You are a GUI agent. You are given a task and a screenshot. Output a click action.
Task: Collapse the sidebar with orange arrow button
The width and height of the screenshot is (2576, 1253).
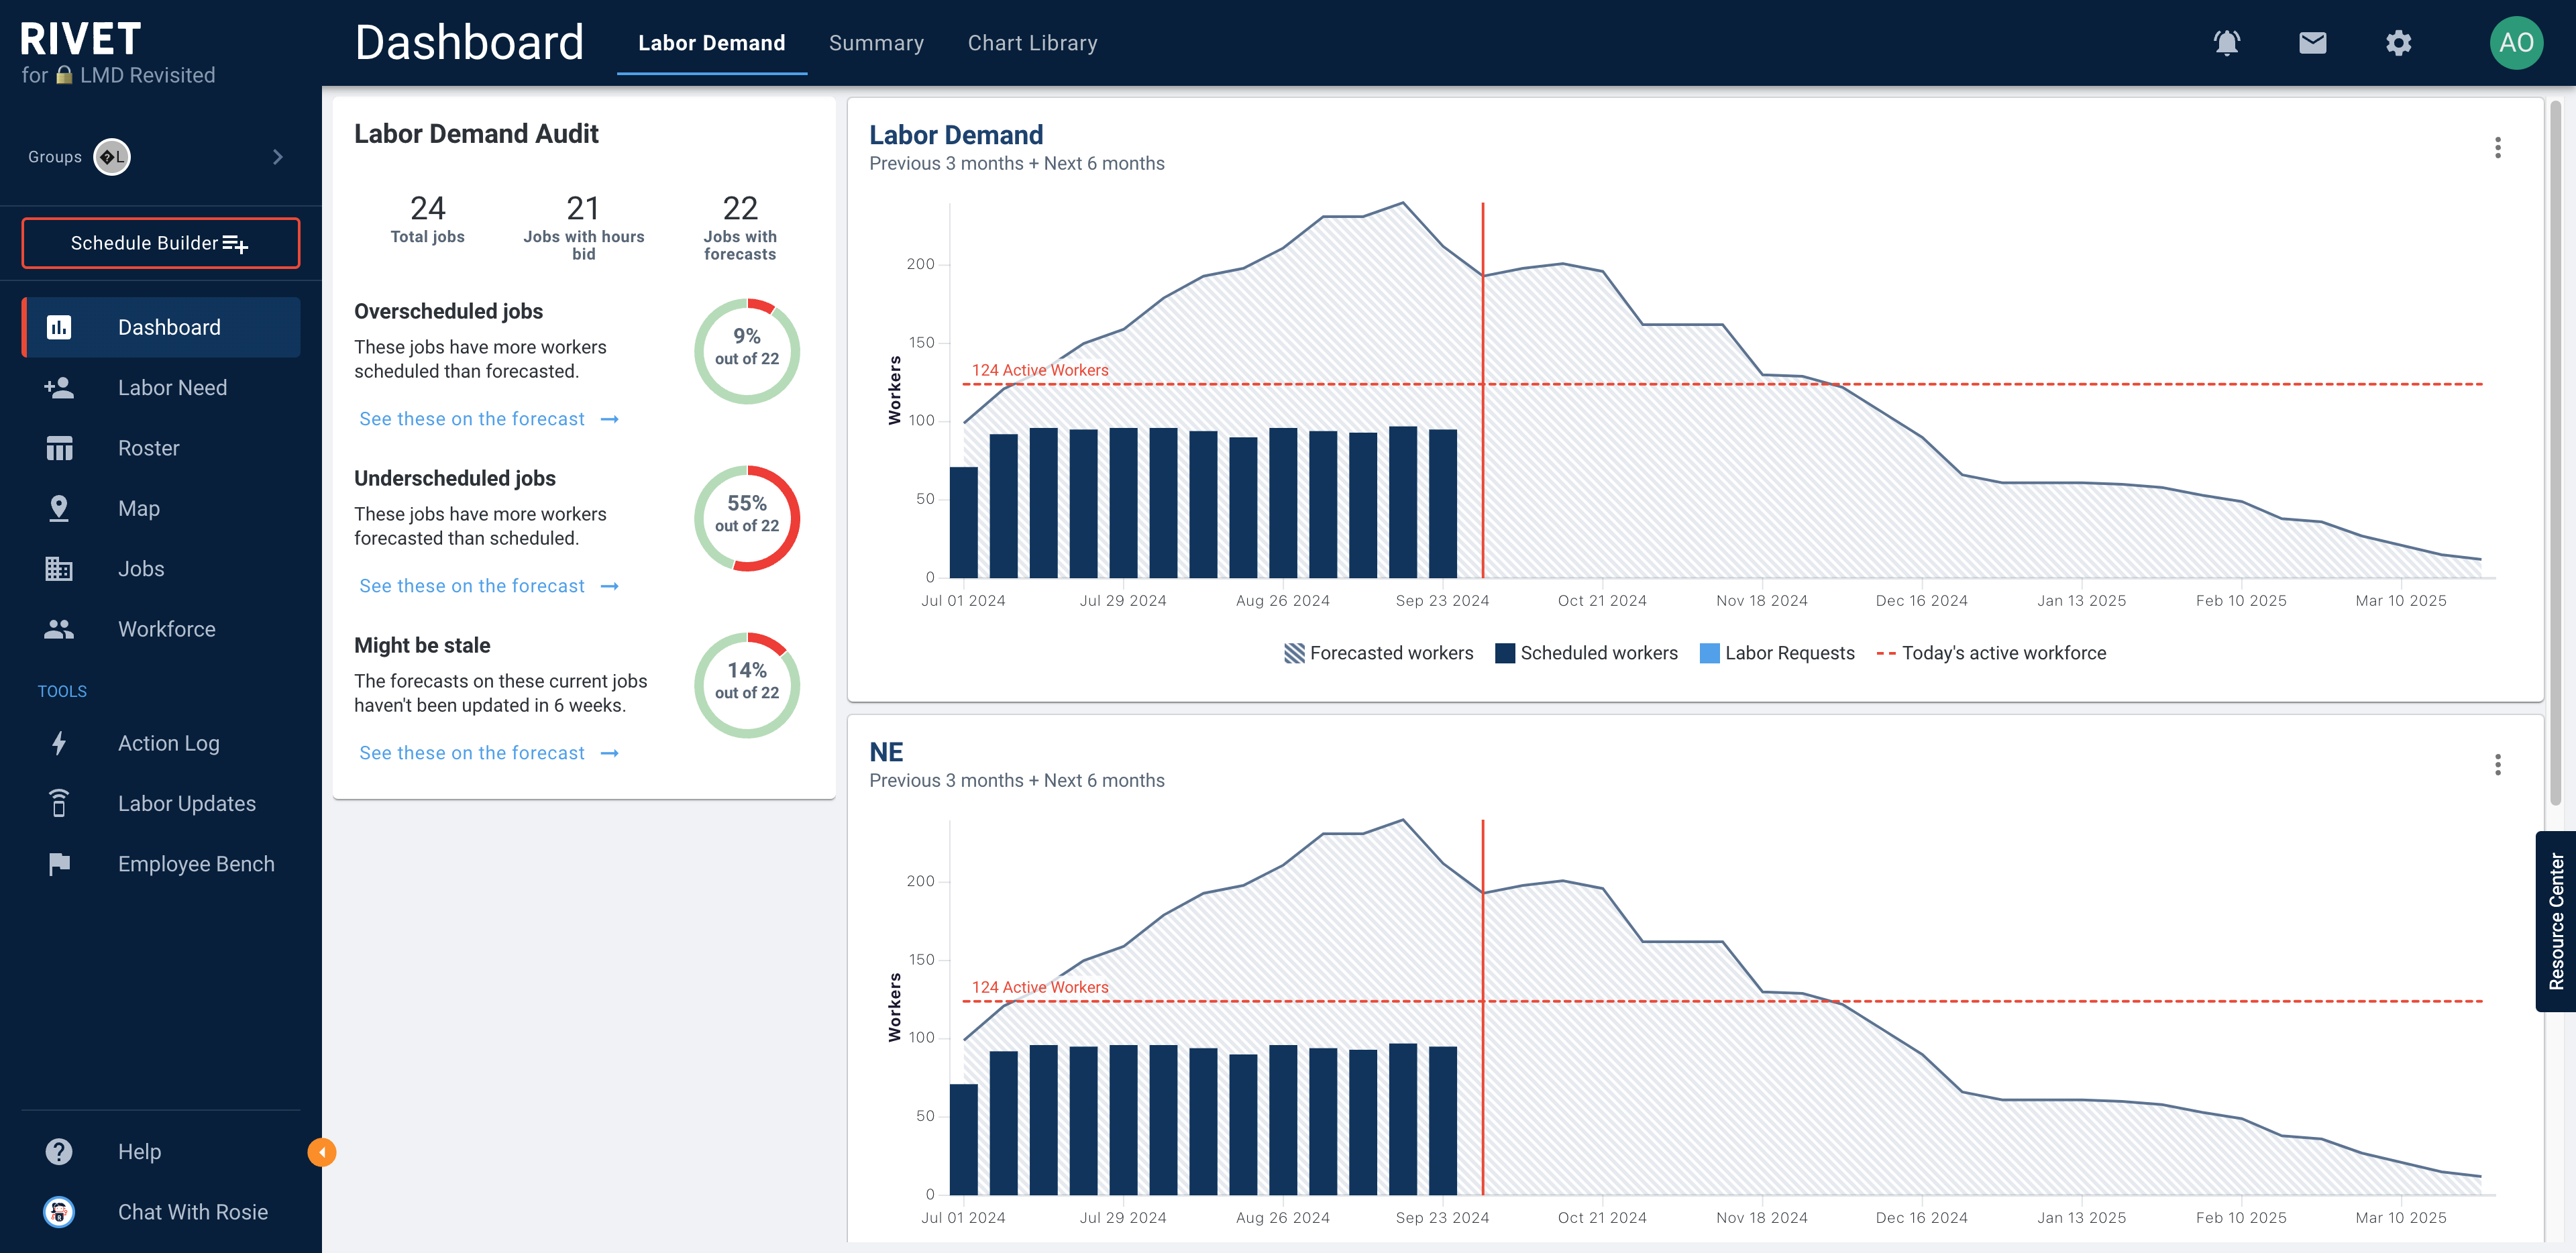coord(322,1153)
